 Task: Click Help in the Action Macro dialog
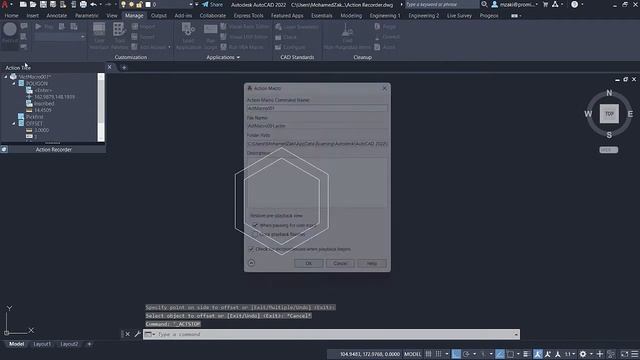click(371, 263)
